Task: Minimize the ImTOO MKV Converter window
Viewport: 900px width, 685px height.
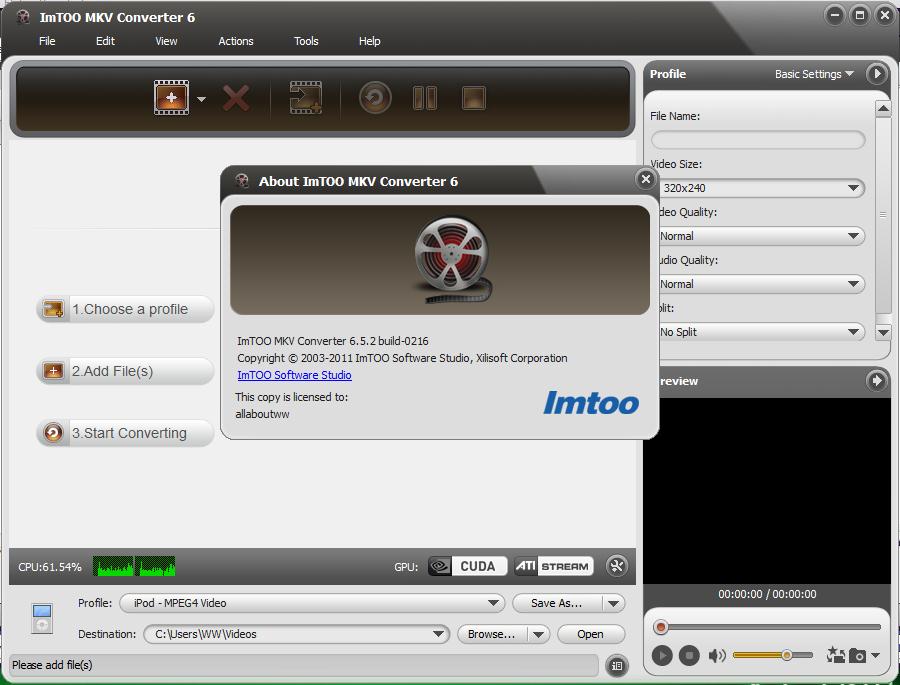Action: tap(834, 16)
